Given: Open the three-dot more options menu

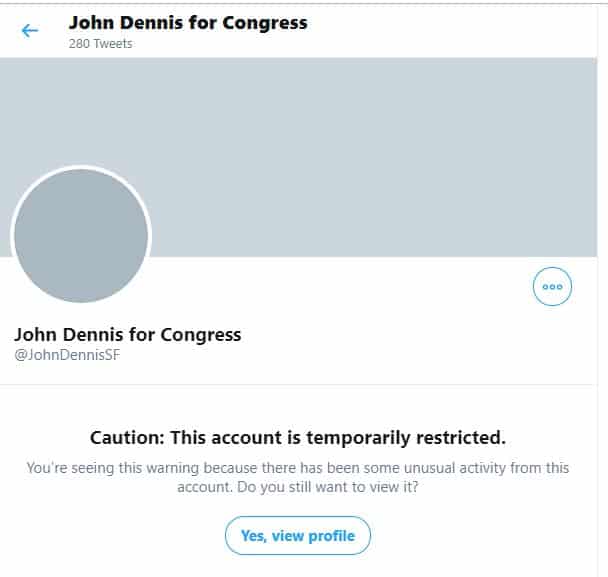Looking at the screenshot, I should click(x=552, y=286).
